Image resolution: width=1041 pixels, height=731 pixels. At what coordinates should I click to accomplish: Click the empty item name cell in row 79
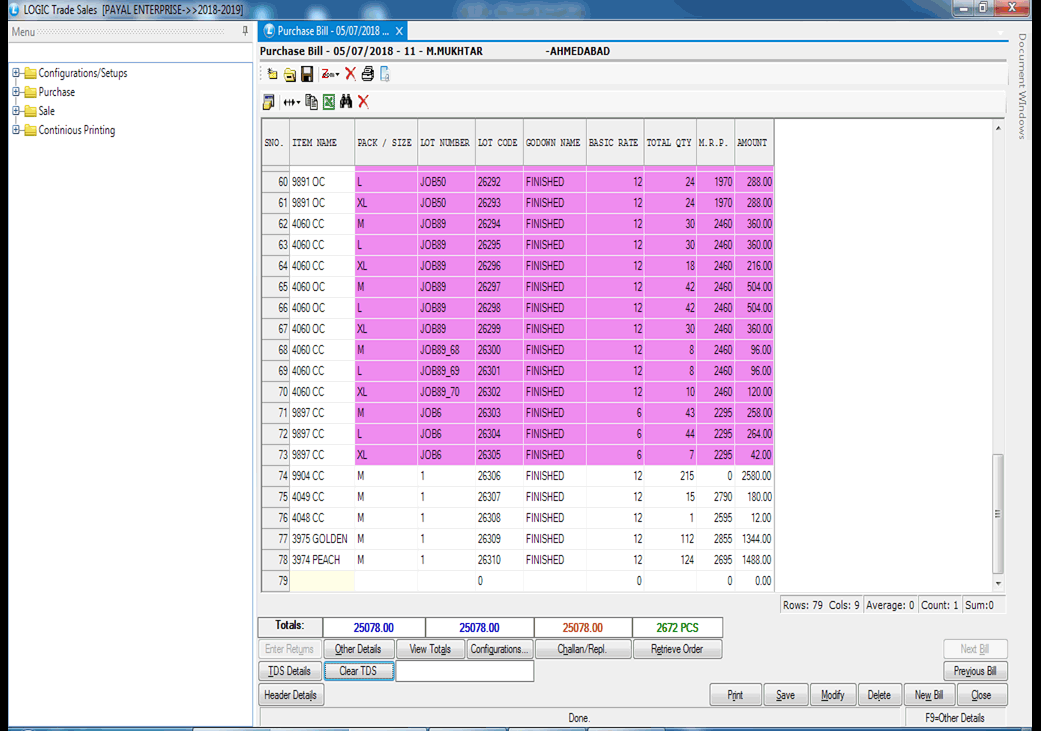click(x=322, y=581)
